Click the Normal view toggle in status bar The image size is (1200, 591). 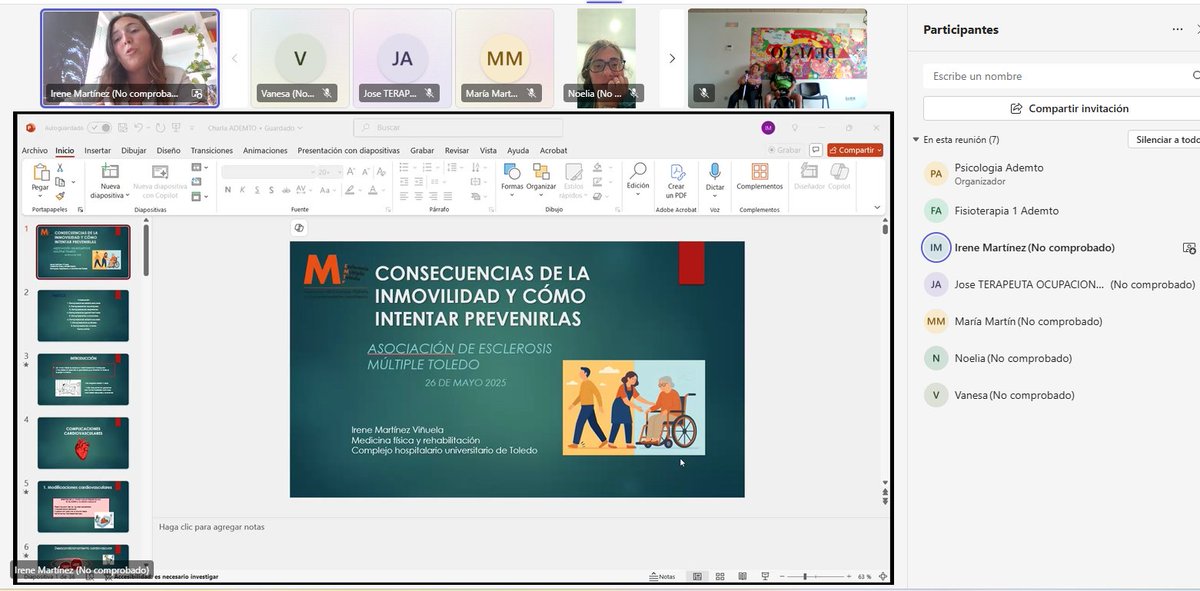pyautogui.click(x=697, y=577)
